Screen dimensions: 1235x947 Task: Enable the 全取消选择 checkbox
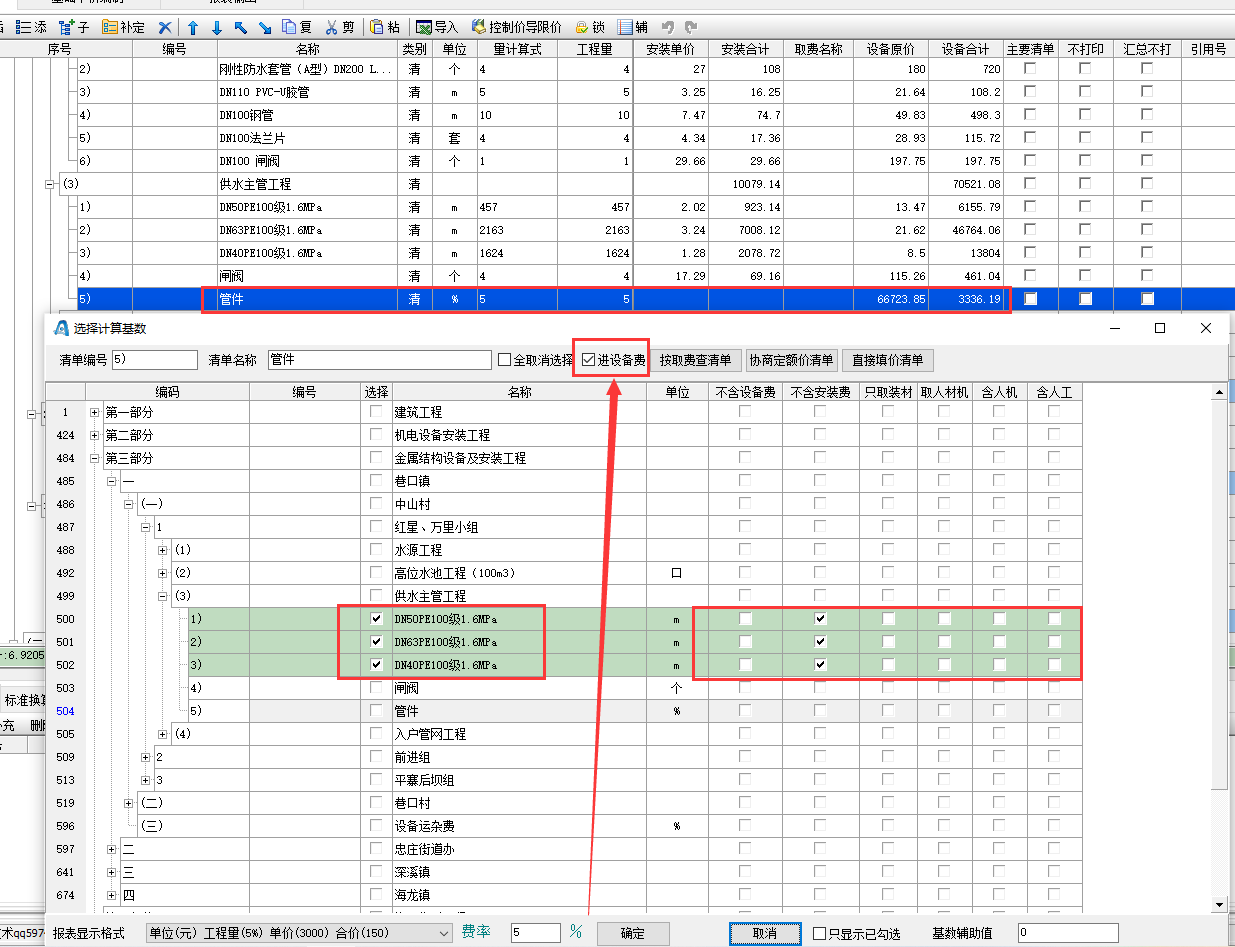pyautogui.click(x=505, y=360)
